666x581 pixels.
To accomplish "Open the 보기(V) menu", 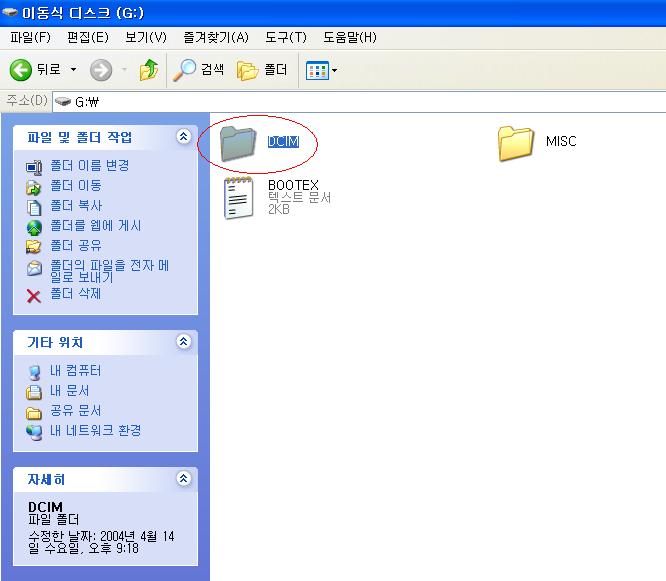I will point(146,37).
